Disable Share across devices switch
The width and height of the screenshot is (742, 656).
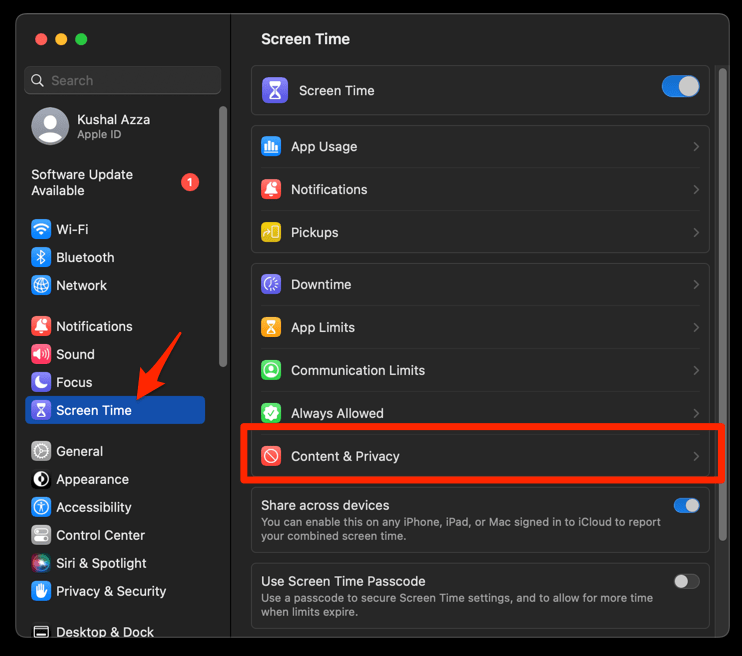(x=686, y=505)
